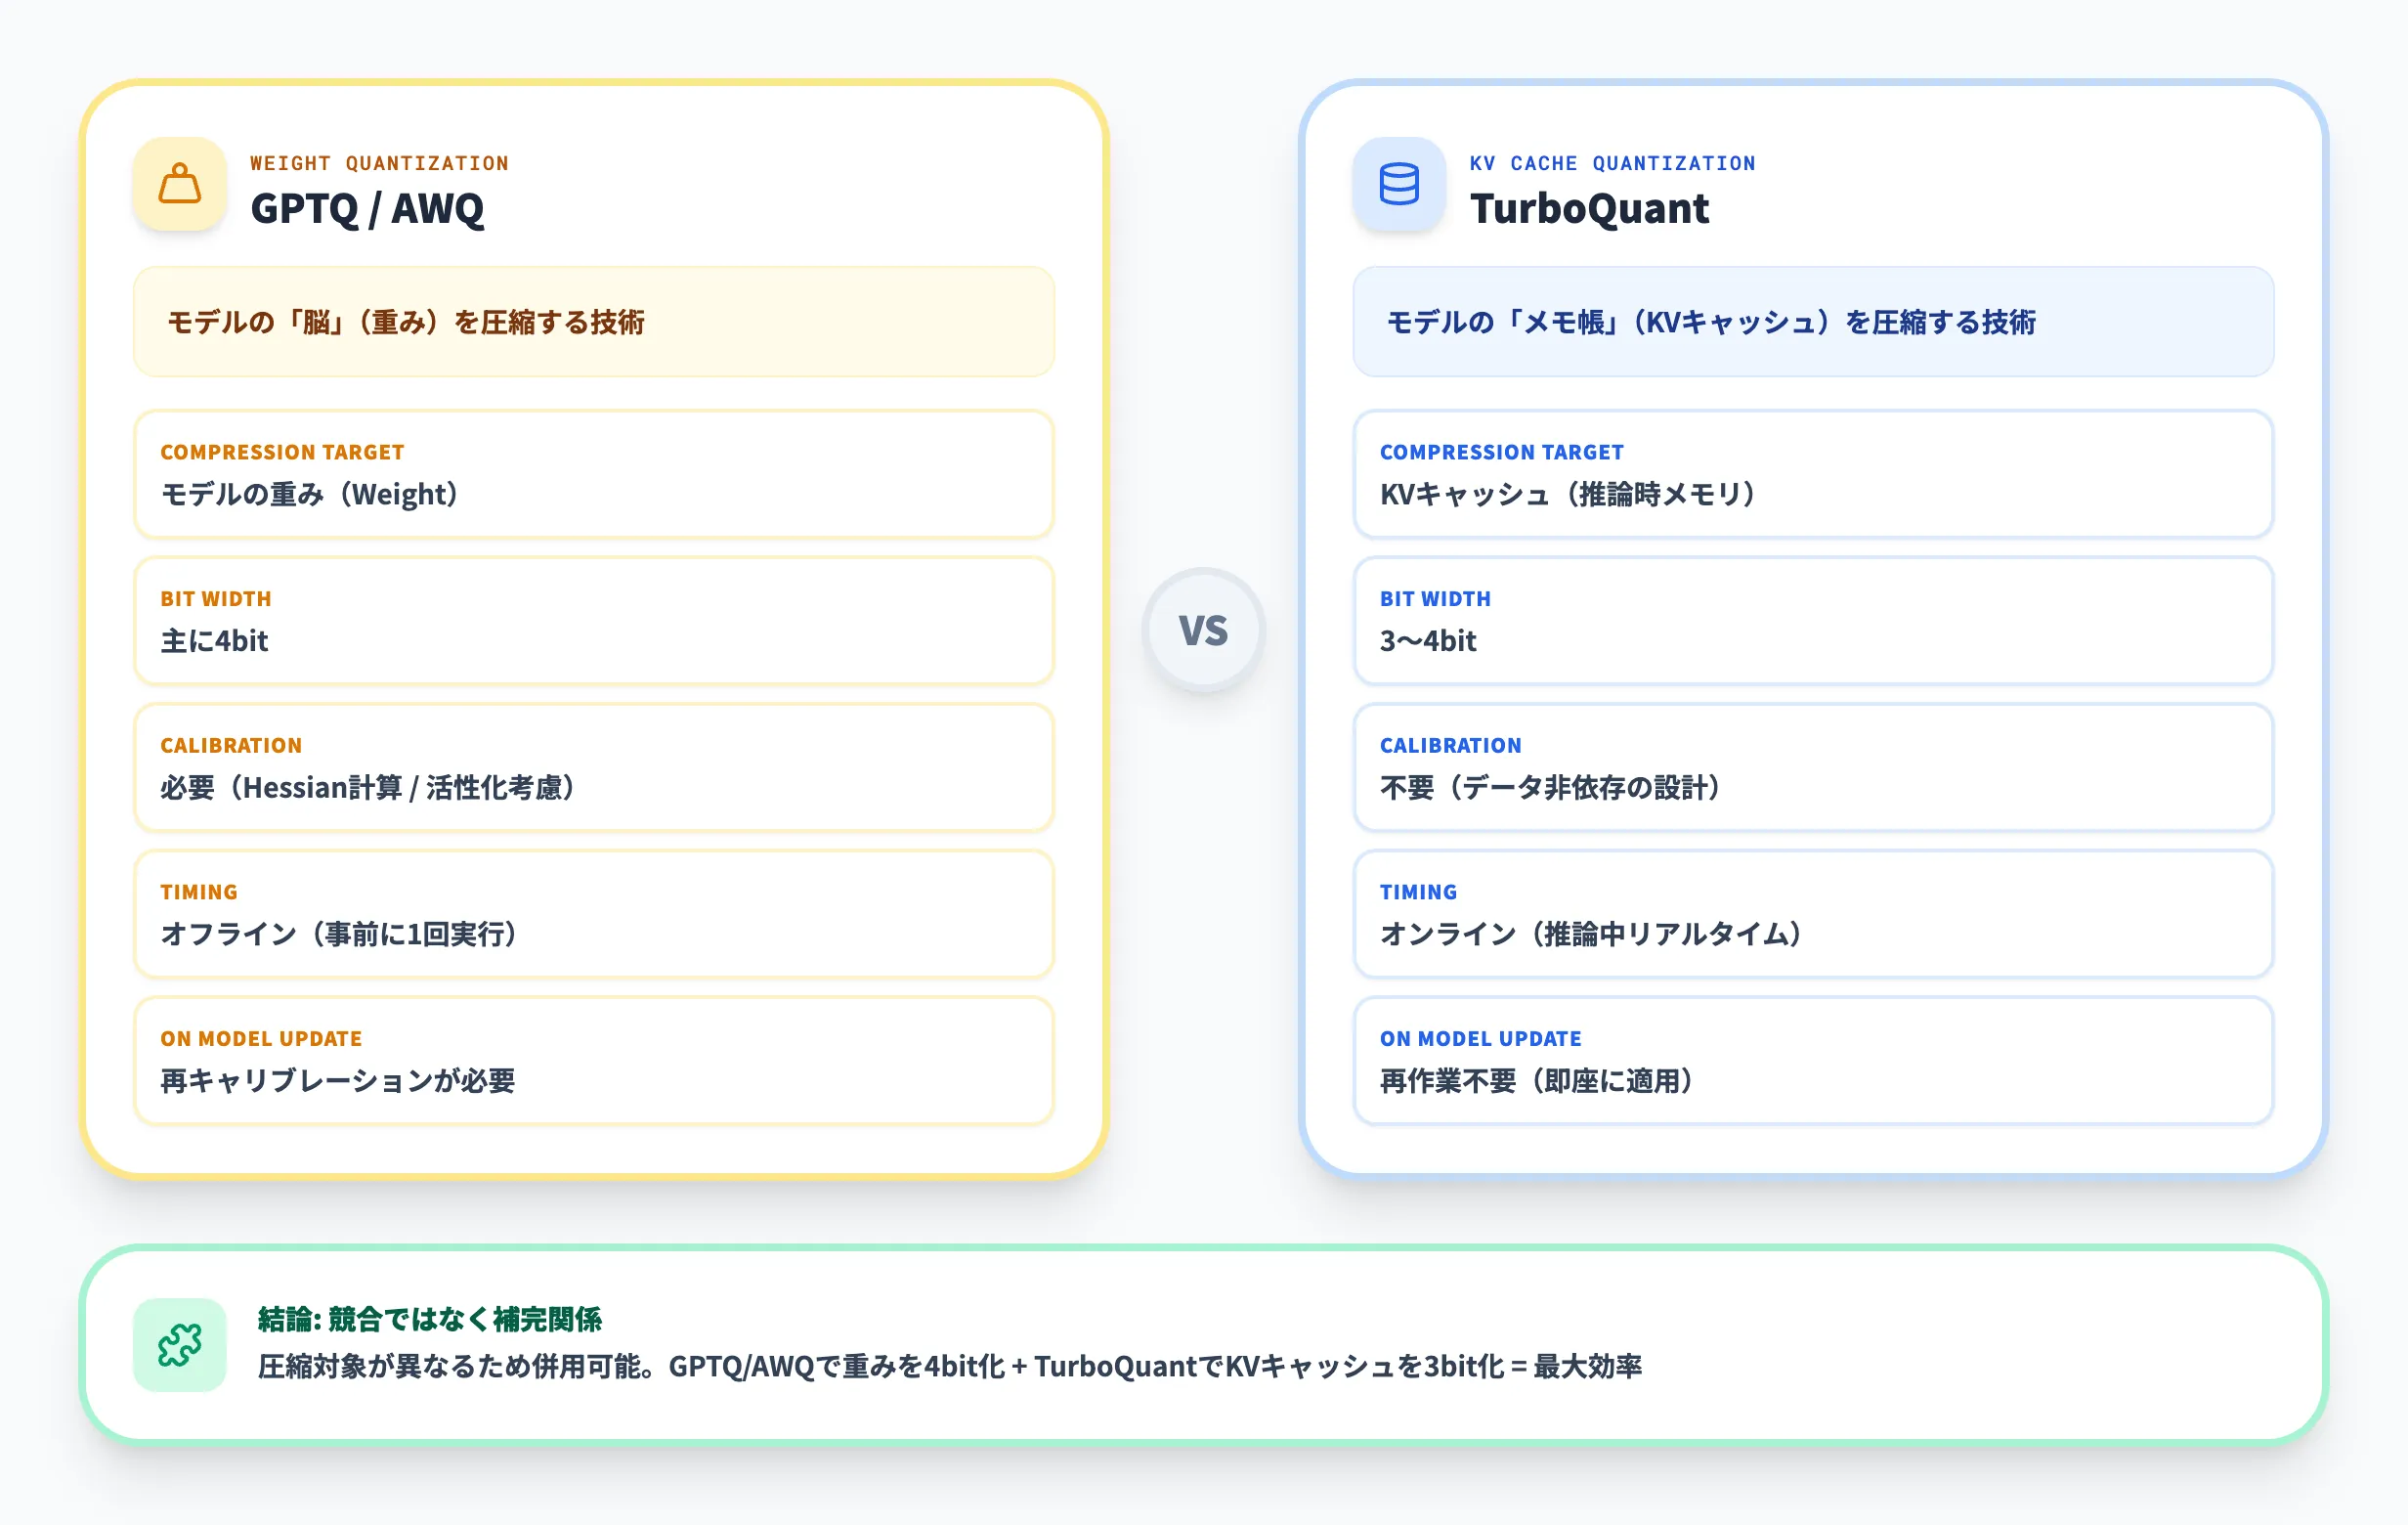Expand the TIMING section under TurboQuant

click(x=1814, y=915)
